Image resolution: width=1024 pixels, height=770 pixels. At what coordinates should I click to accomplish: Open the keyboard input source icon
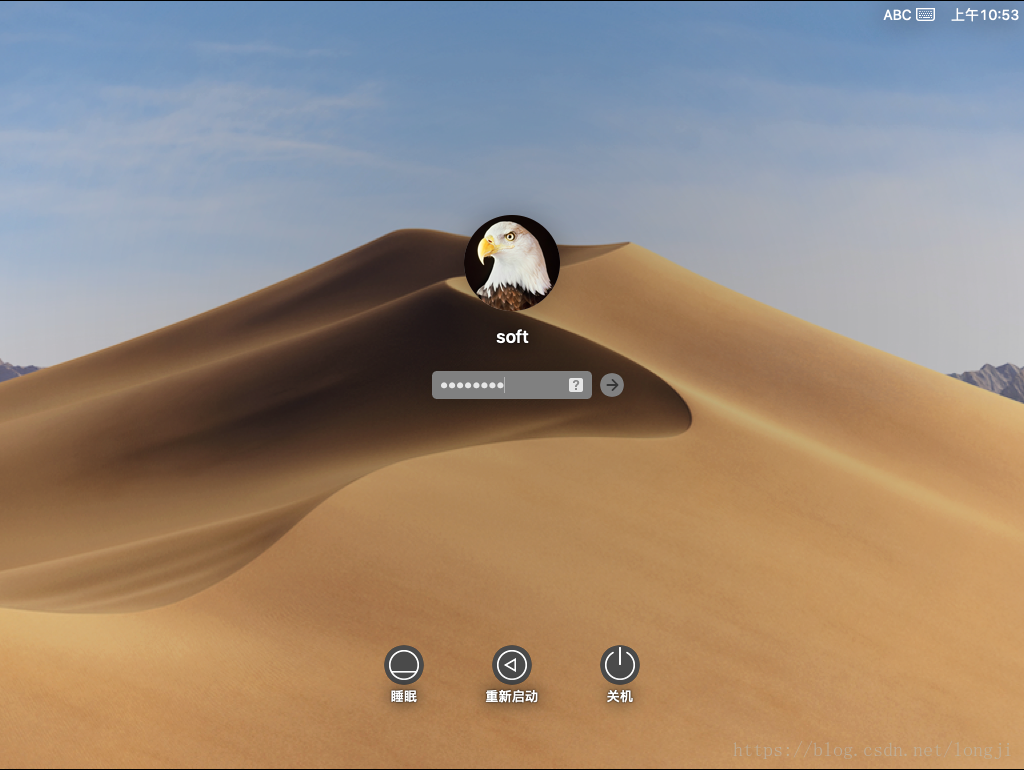click(x=925, y=14)
